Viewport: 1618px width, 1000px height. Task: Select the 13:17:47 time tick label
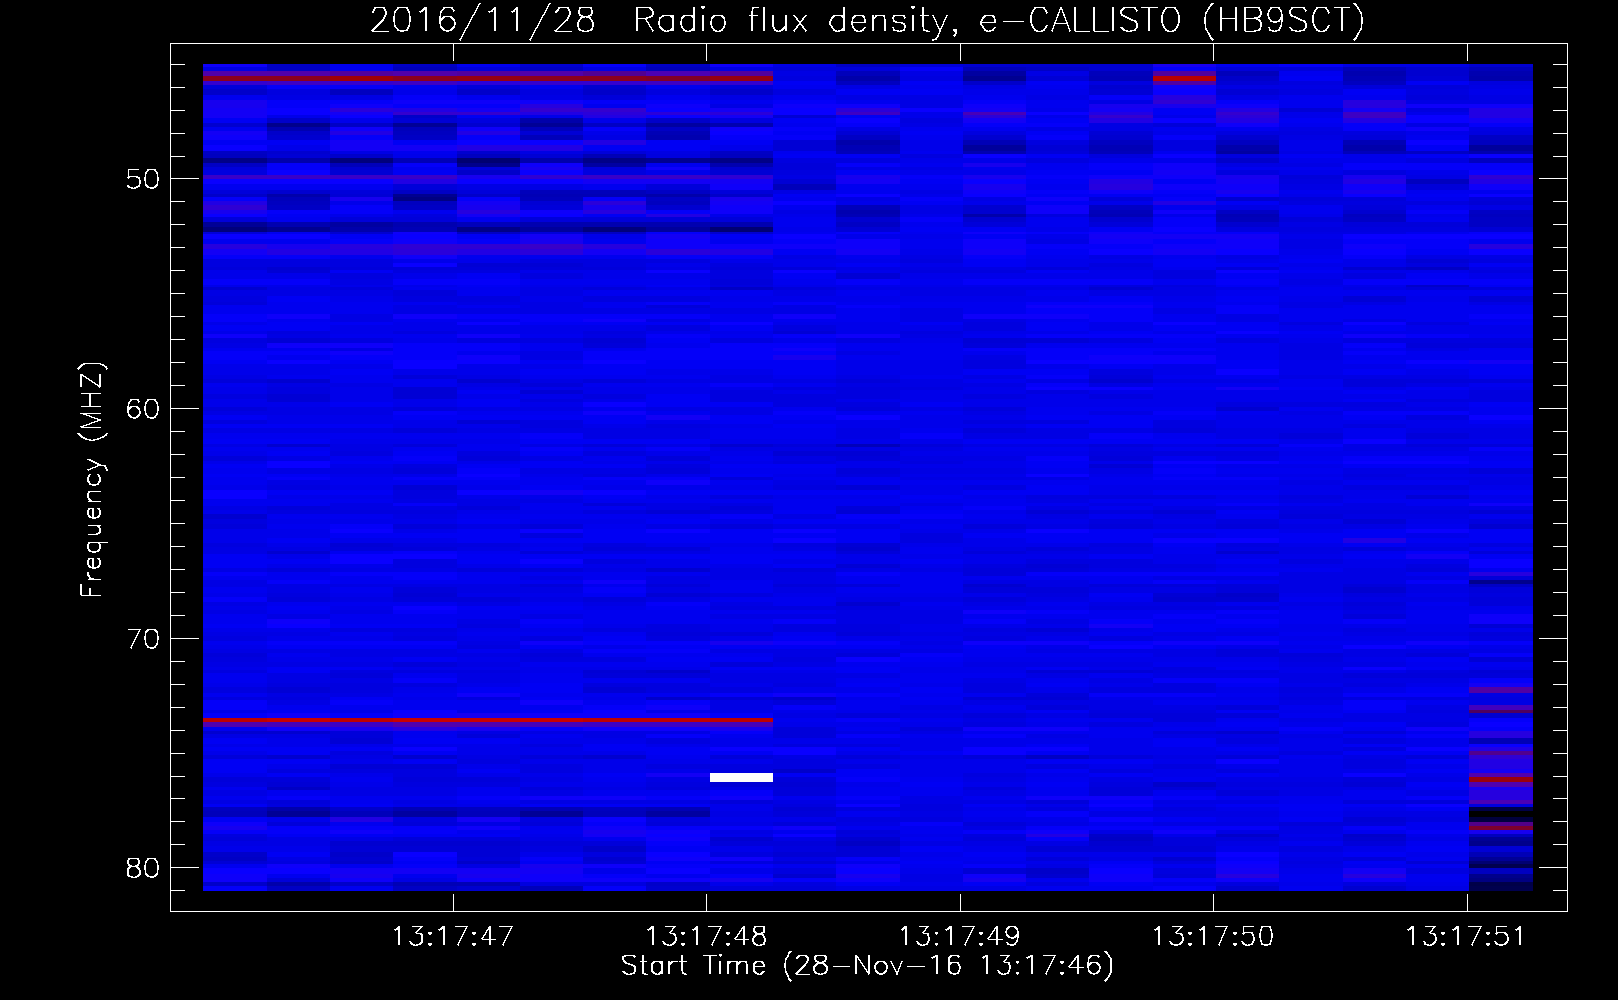click(x=453, y=937)
